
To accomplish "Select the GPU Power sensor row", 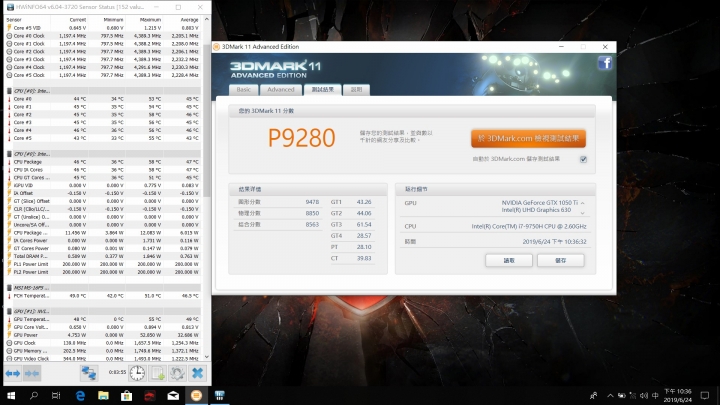I will [x=103, y=335].
